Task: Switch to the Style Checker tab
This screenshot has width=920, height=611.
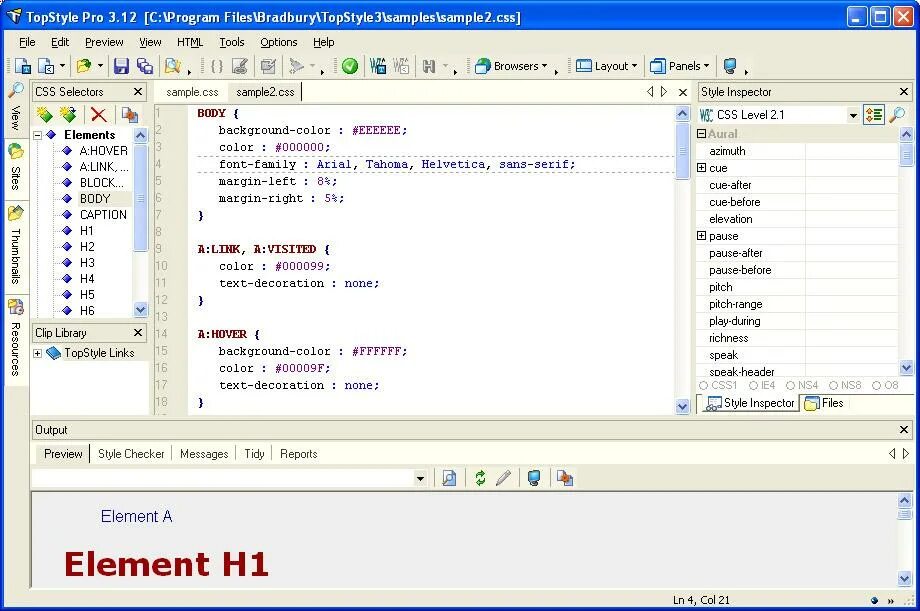Action: coord(131,454)
